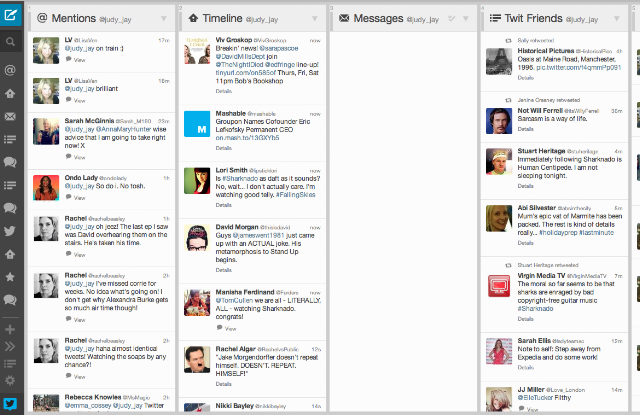Screen dimensions: 640x415
Task: Click the Timeline column title
Action: [222, 18]
